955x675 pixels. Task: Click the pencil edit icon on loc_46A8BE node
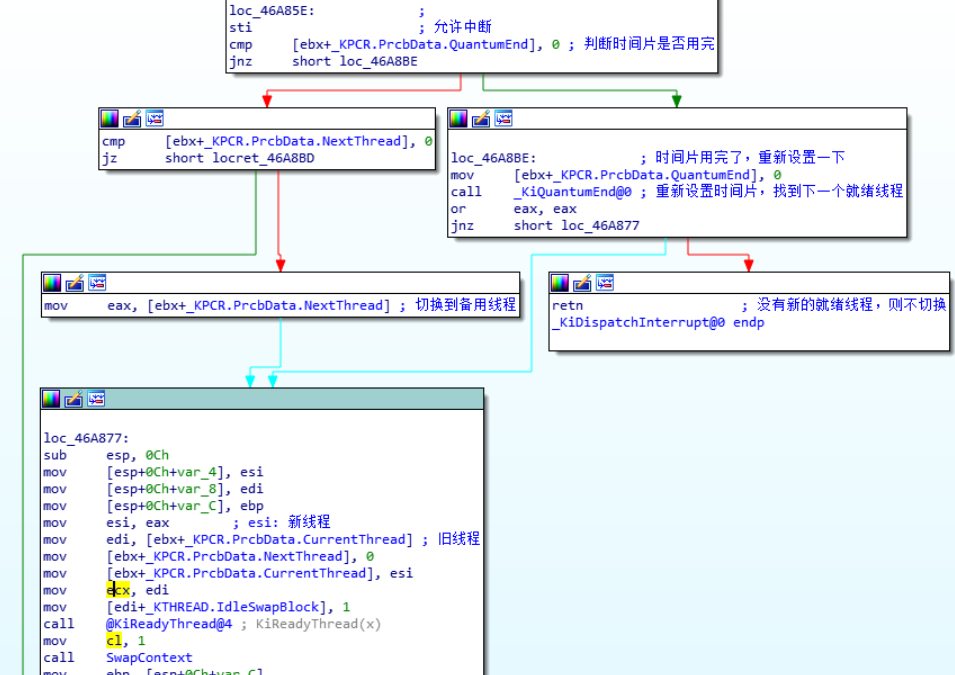click(x=481, y=117)
